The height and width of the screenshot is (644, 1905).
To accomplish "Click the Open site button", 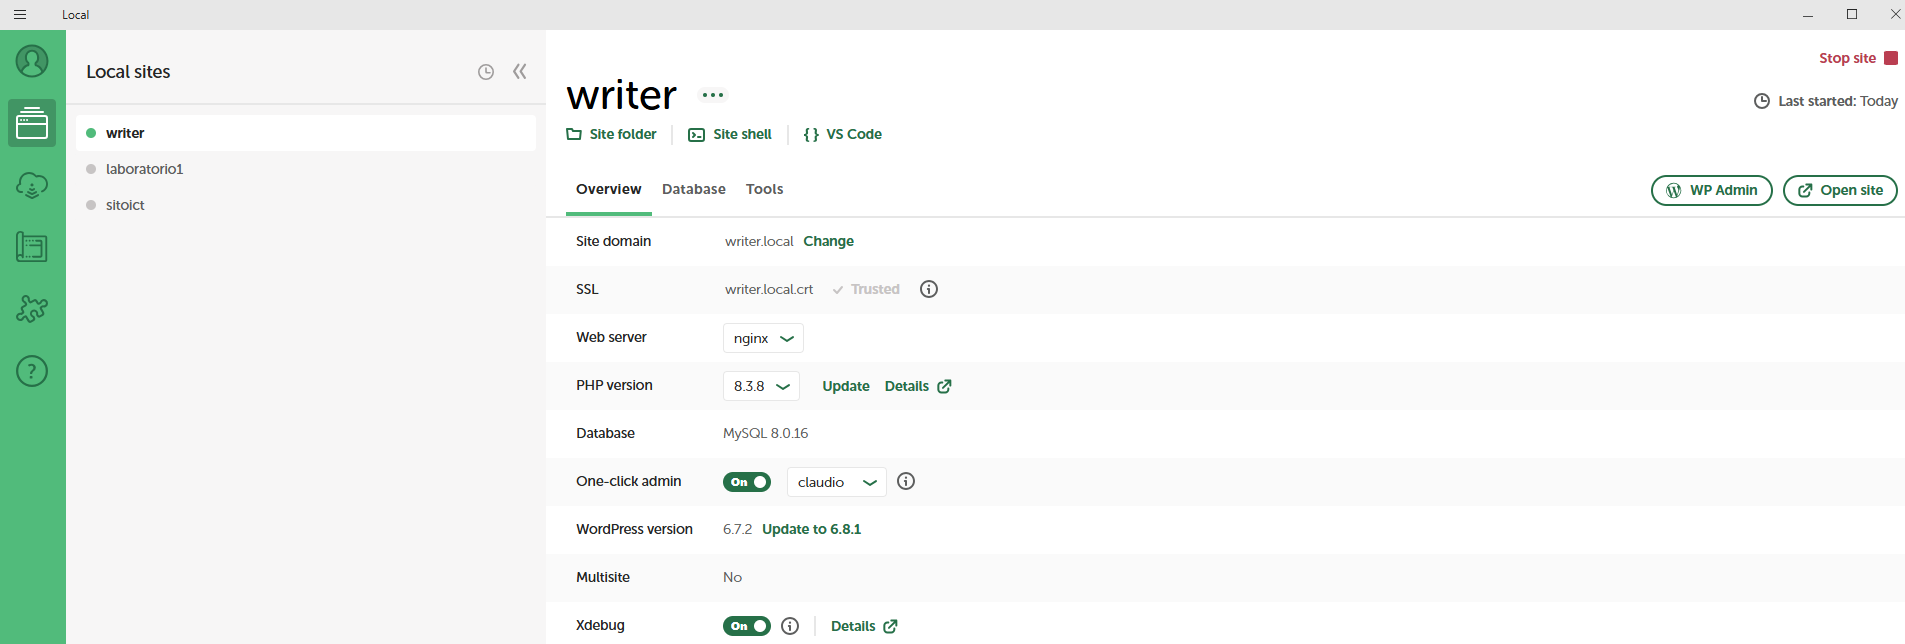I will [x=1840, y=190].
